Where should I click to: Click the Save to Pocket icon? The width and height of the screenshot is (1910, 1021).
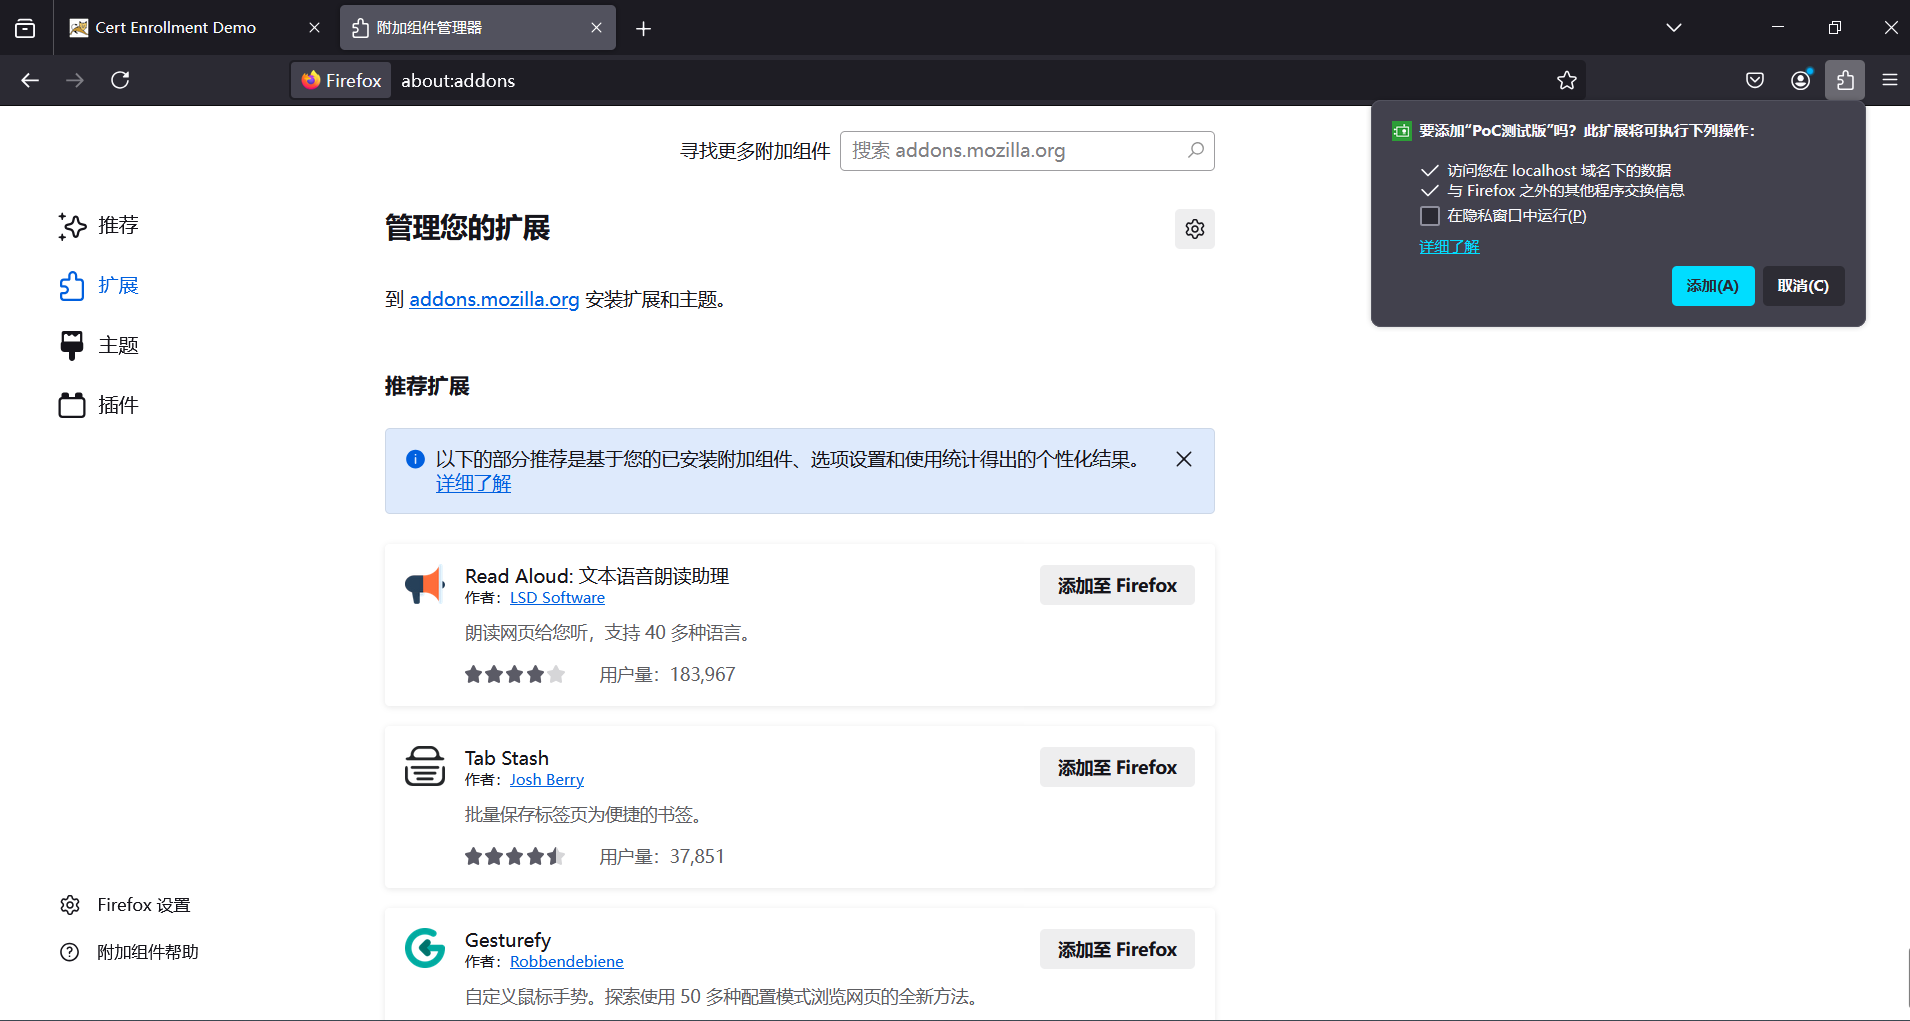point(1754,80)
